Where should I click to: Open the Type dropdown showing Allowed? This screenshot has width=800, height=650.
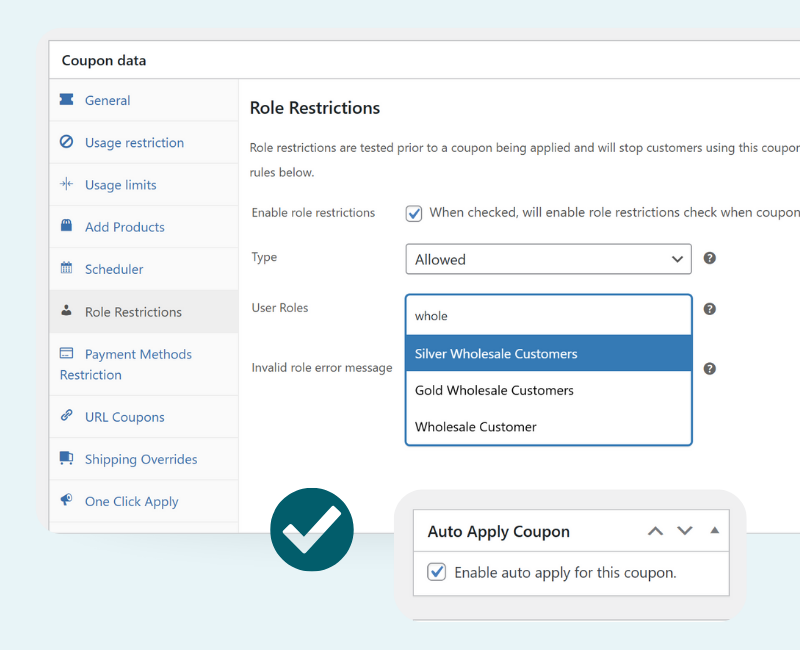click(548, 258)
